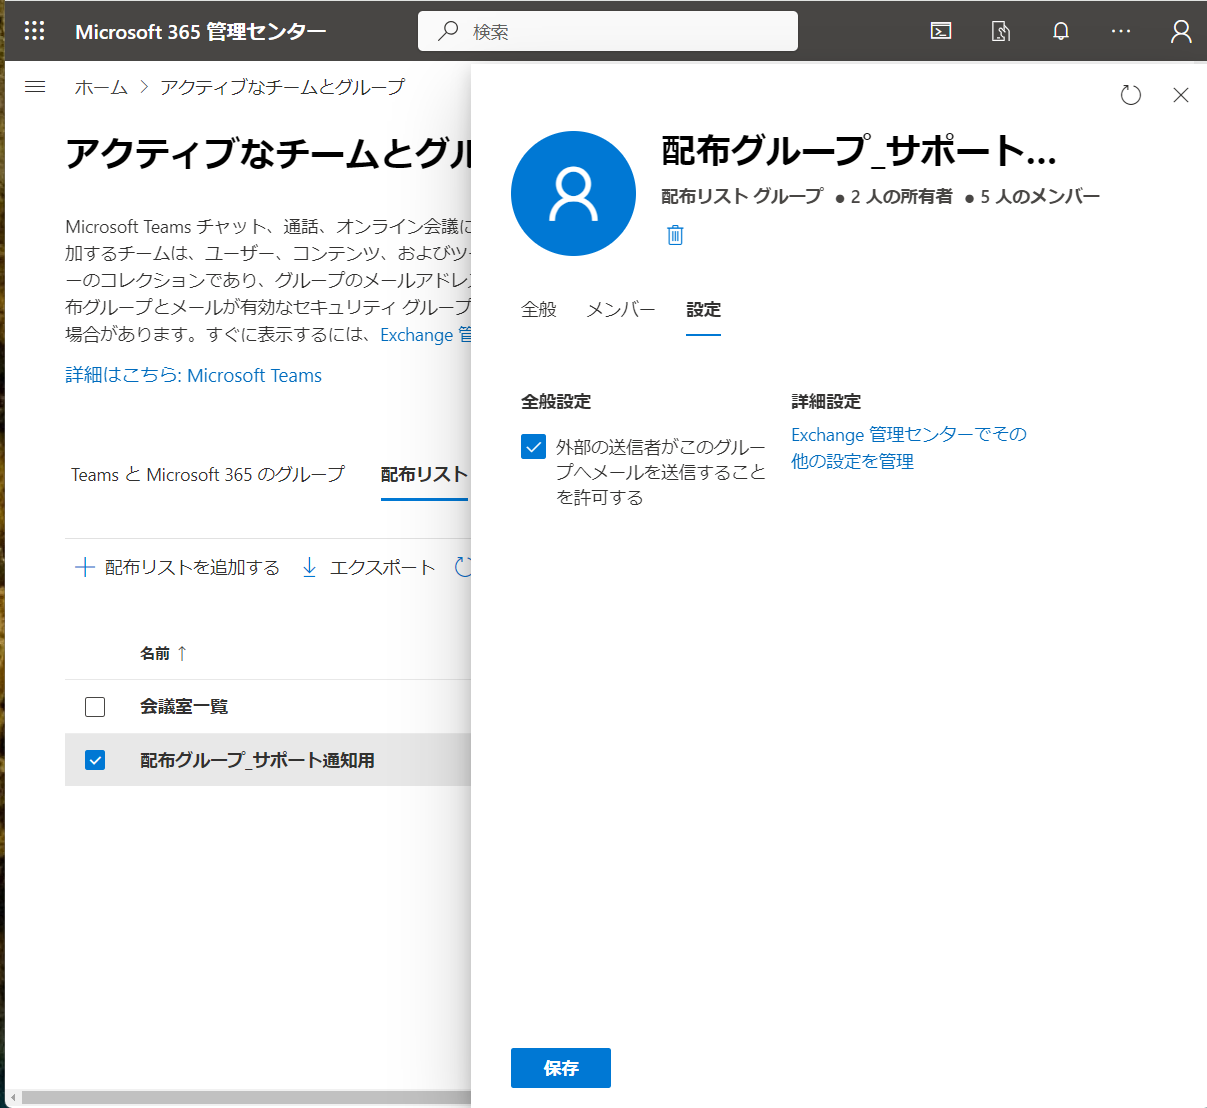Screen dimensions: 1207x1108
Task: Click the 保存 button
Action: point(561,1068)
